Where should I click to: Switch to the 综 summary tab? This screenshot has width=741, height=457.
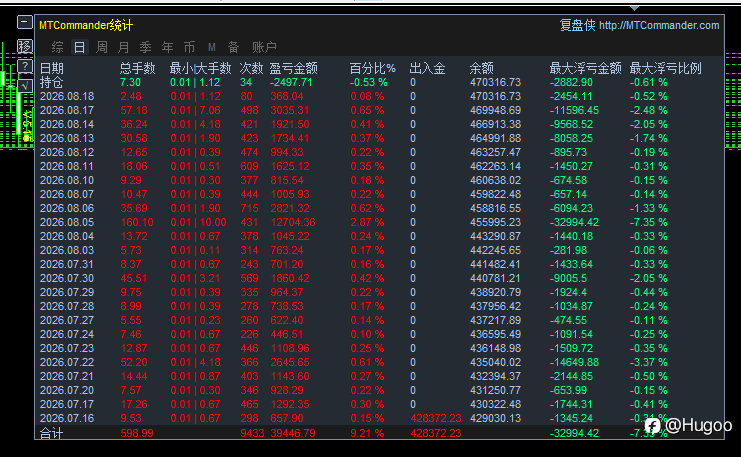tap(58, 47)
